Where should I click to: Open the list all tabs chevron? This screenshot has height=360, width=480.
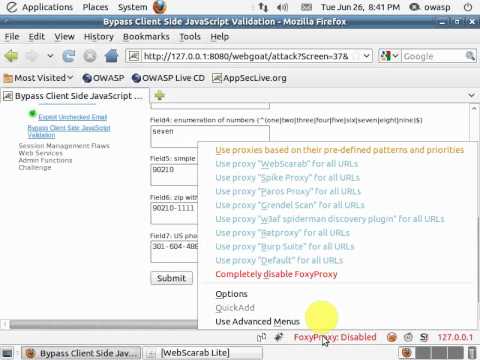pyautogui.click(x=471, y=96)
